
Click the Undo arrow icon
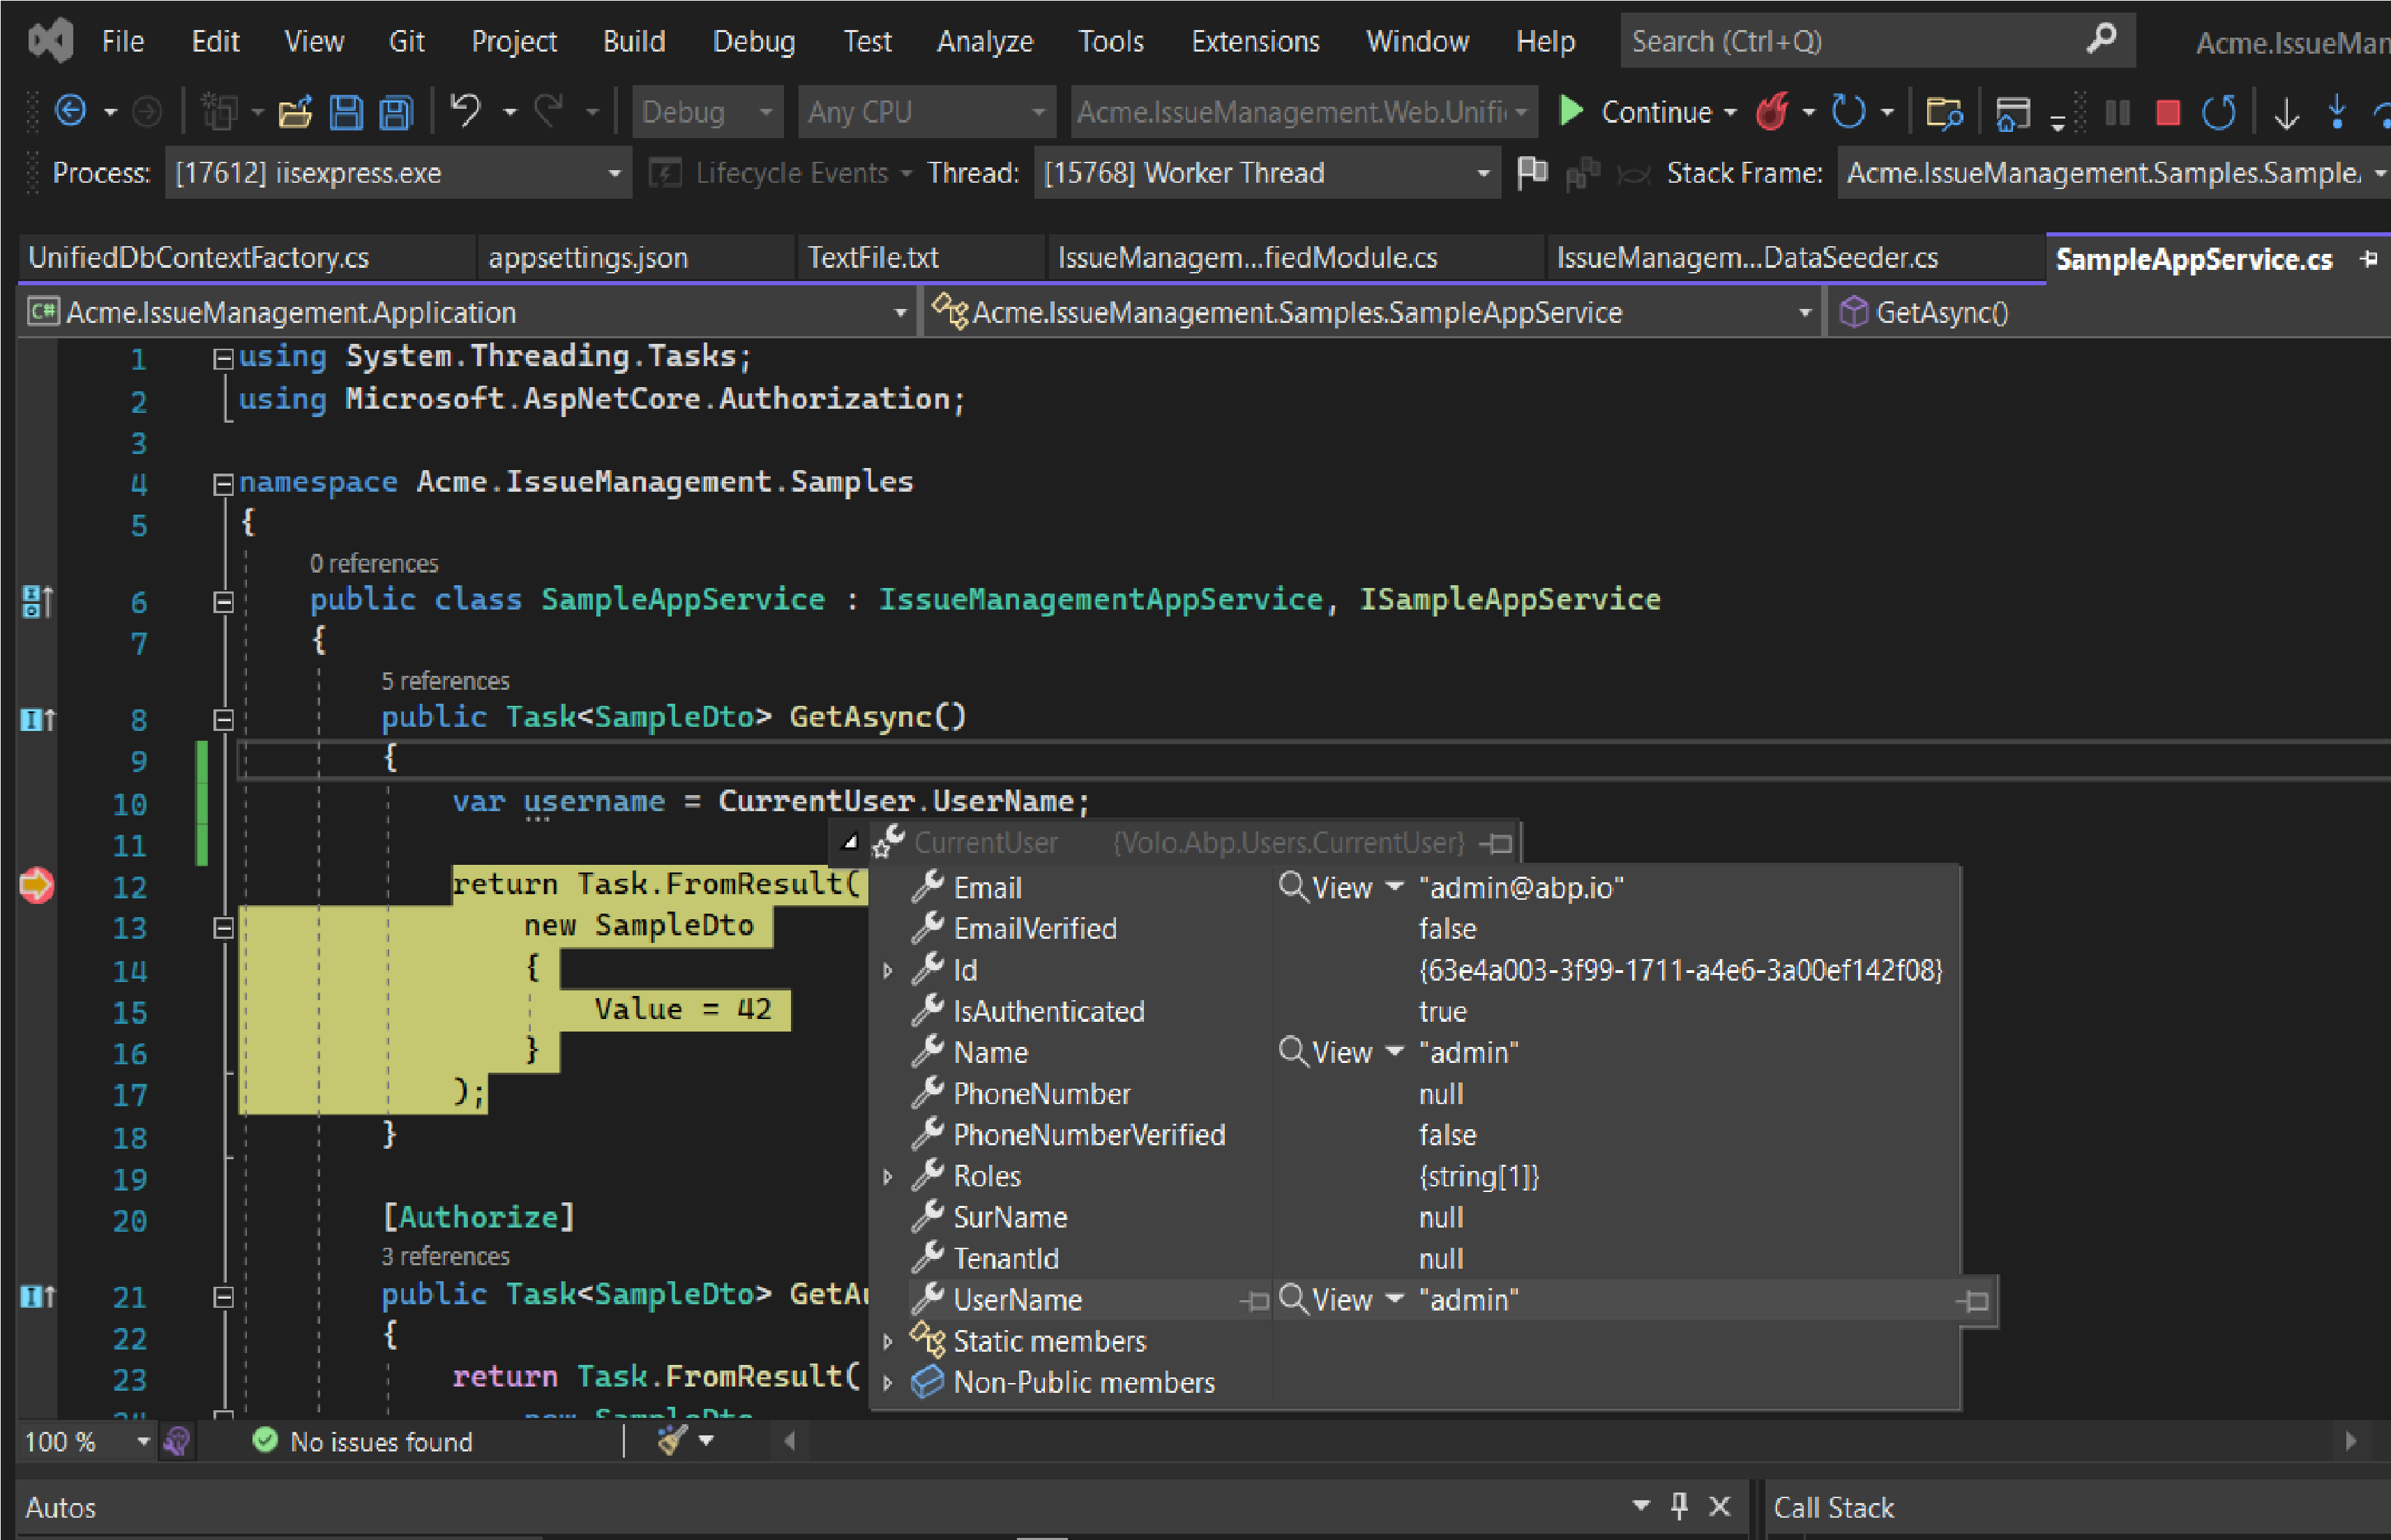tap(465, 110)
